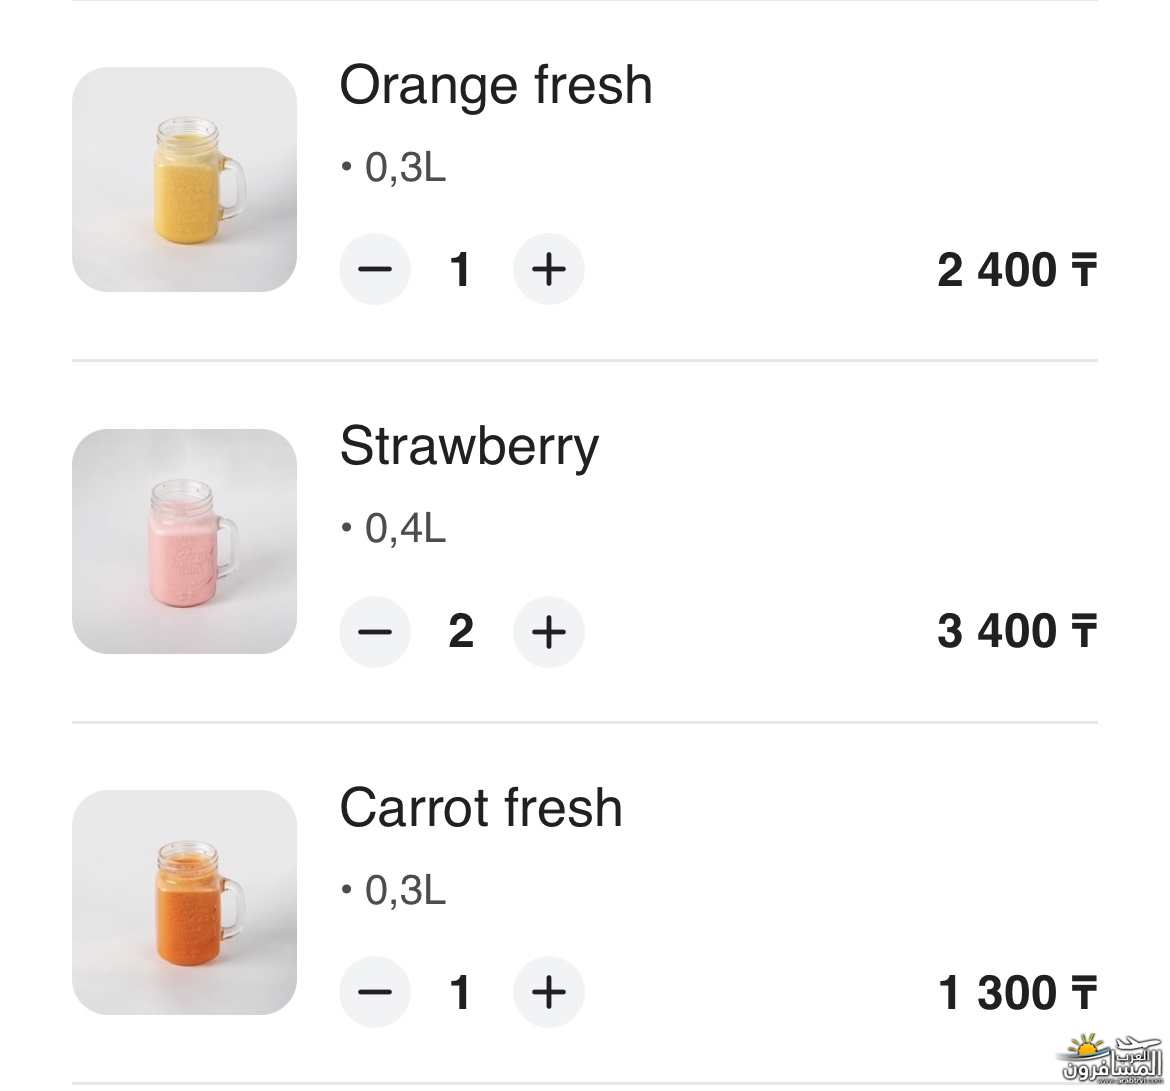Decrease Orange fresh quantity with minus

(375, 270)
